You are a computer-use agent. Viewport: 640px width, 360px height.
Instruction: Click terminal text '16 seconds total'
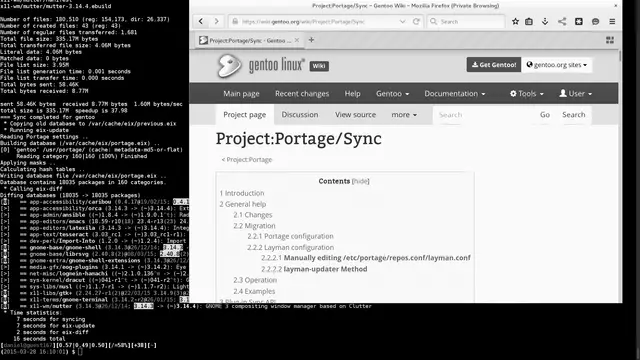pyautogui.click(x=39, y=339)
